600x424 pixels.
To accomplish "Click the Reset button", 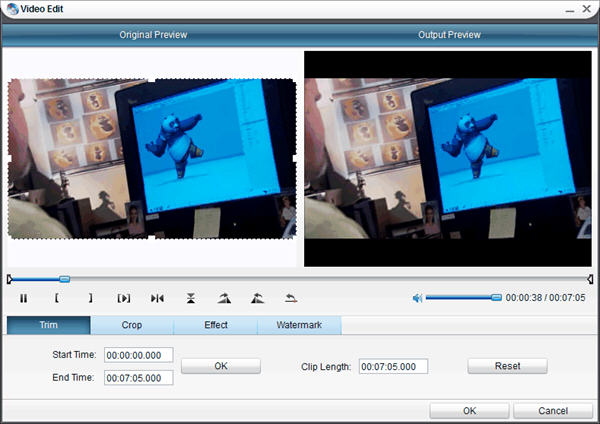I will (x=507, y=366).
